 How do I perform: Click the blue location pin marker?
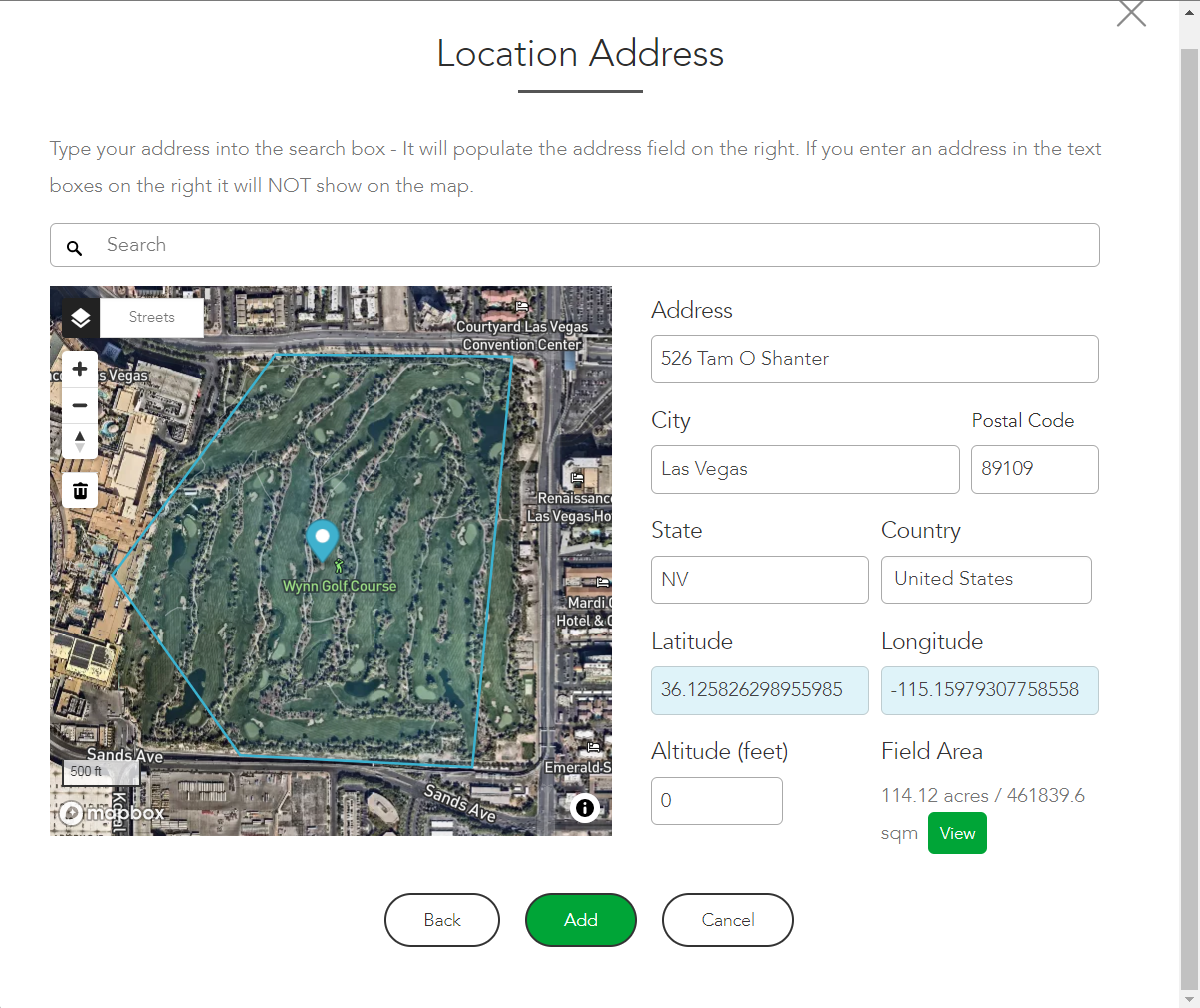[322, 540]
